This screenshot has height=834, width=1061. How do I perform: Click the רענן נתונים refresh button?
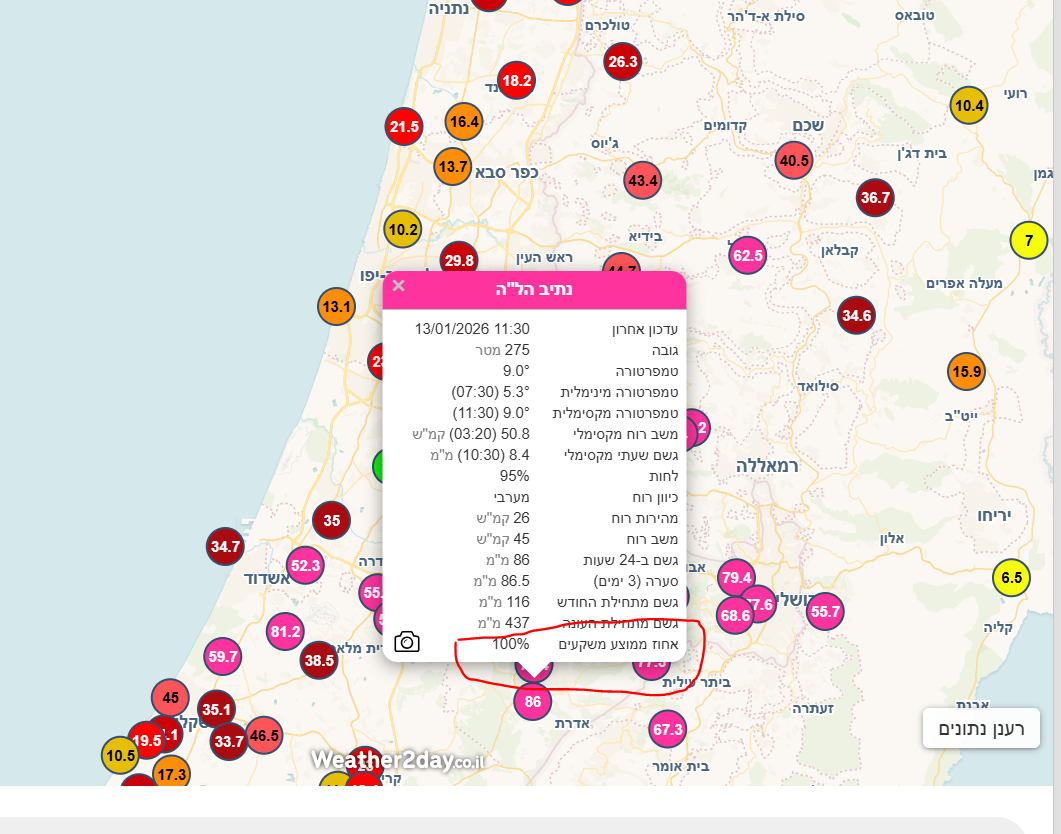point(981,728)
